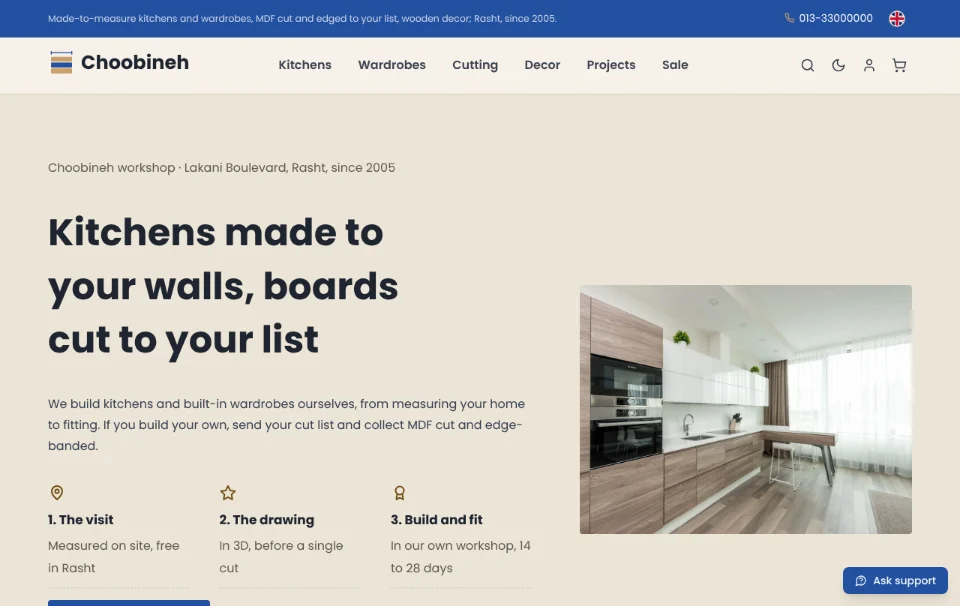Viewport: 960px width, 606px height.
Task: Open the Kitchens menu
Action: coord(305,65)
